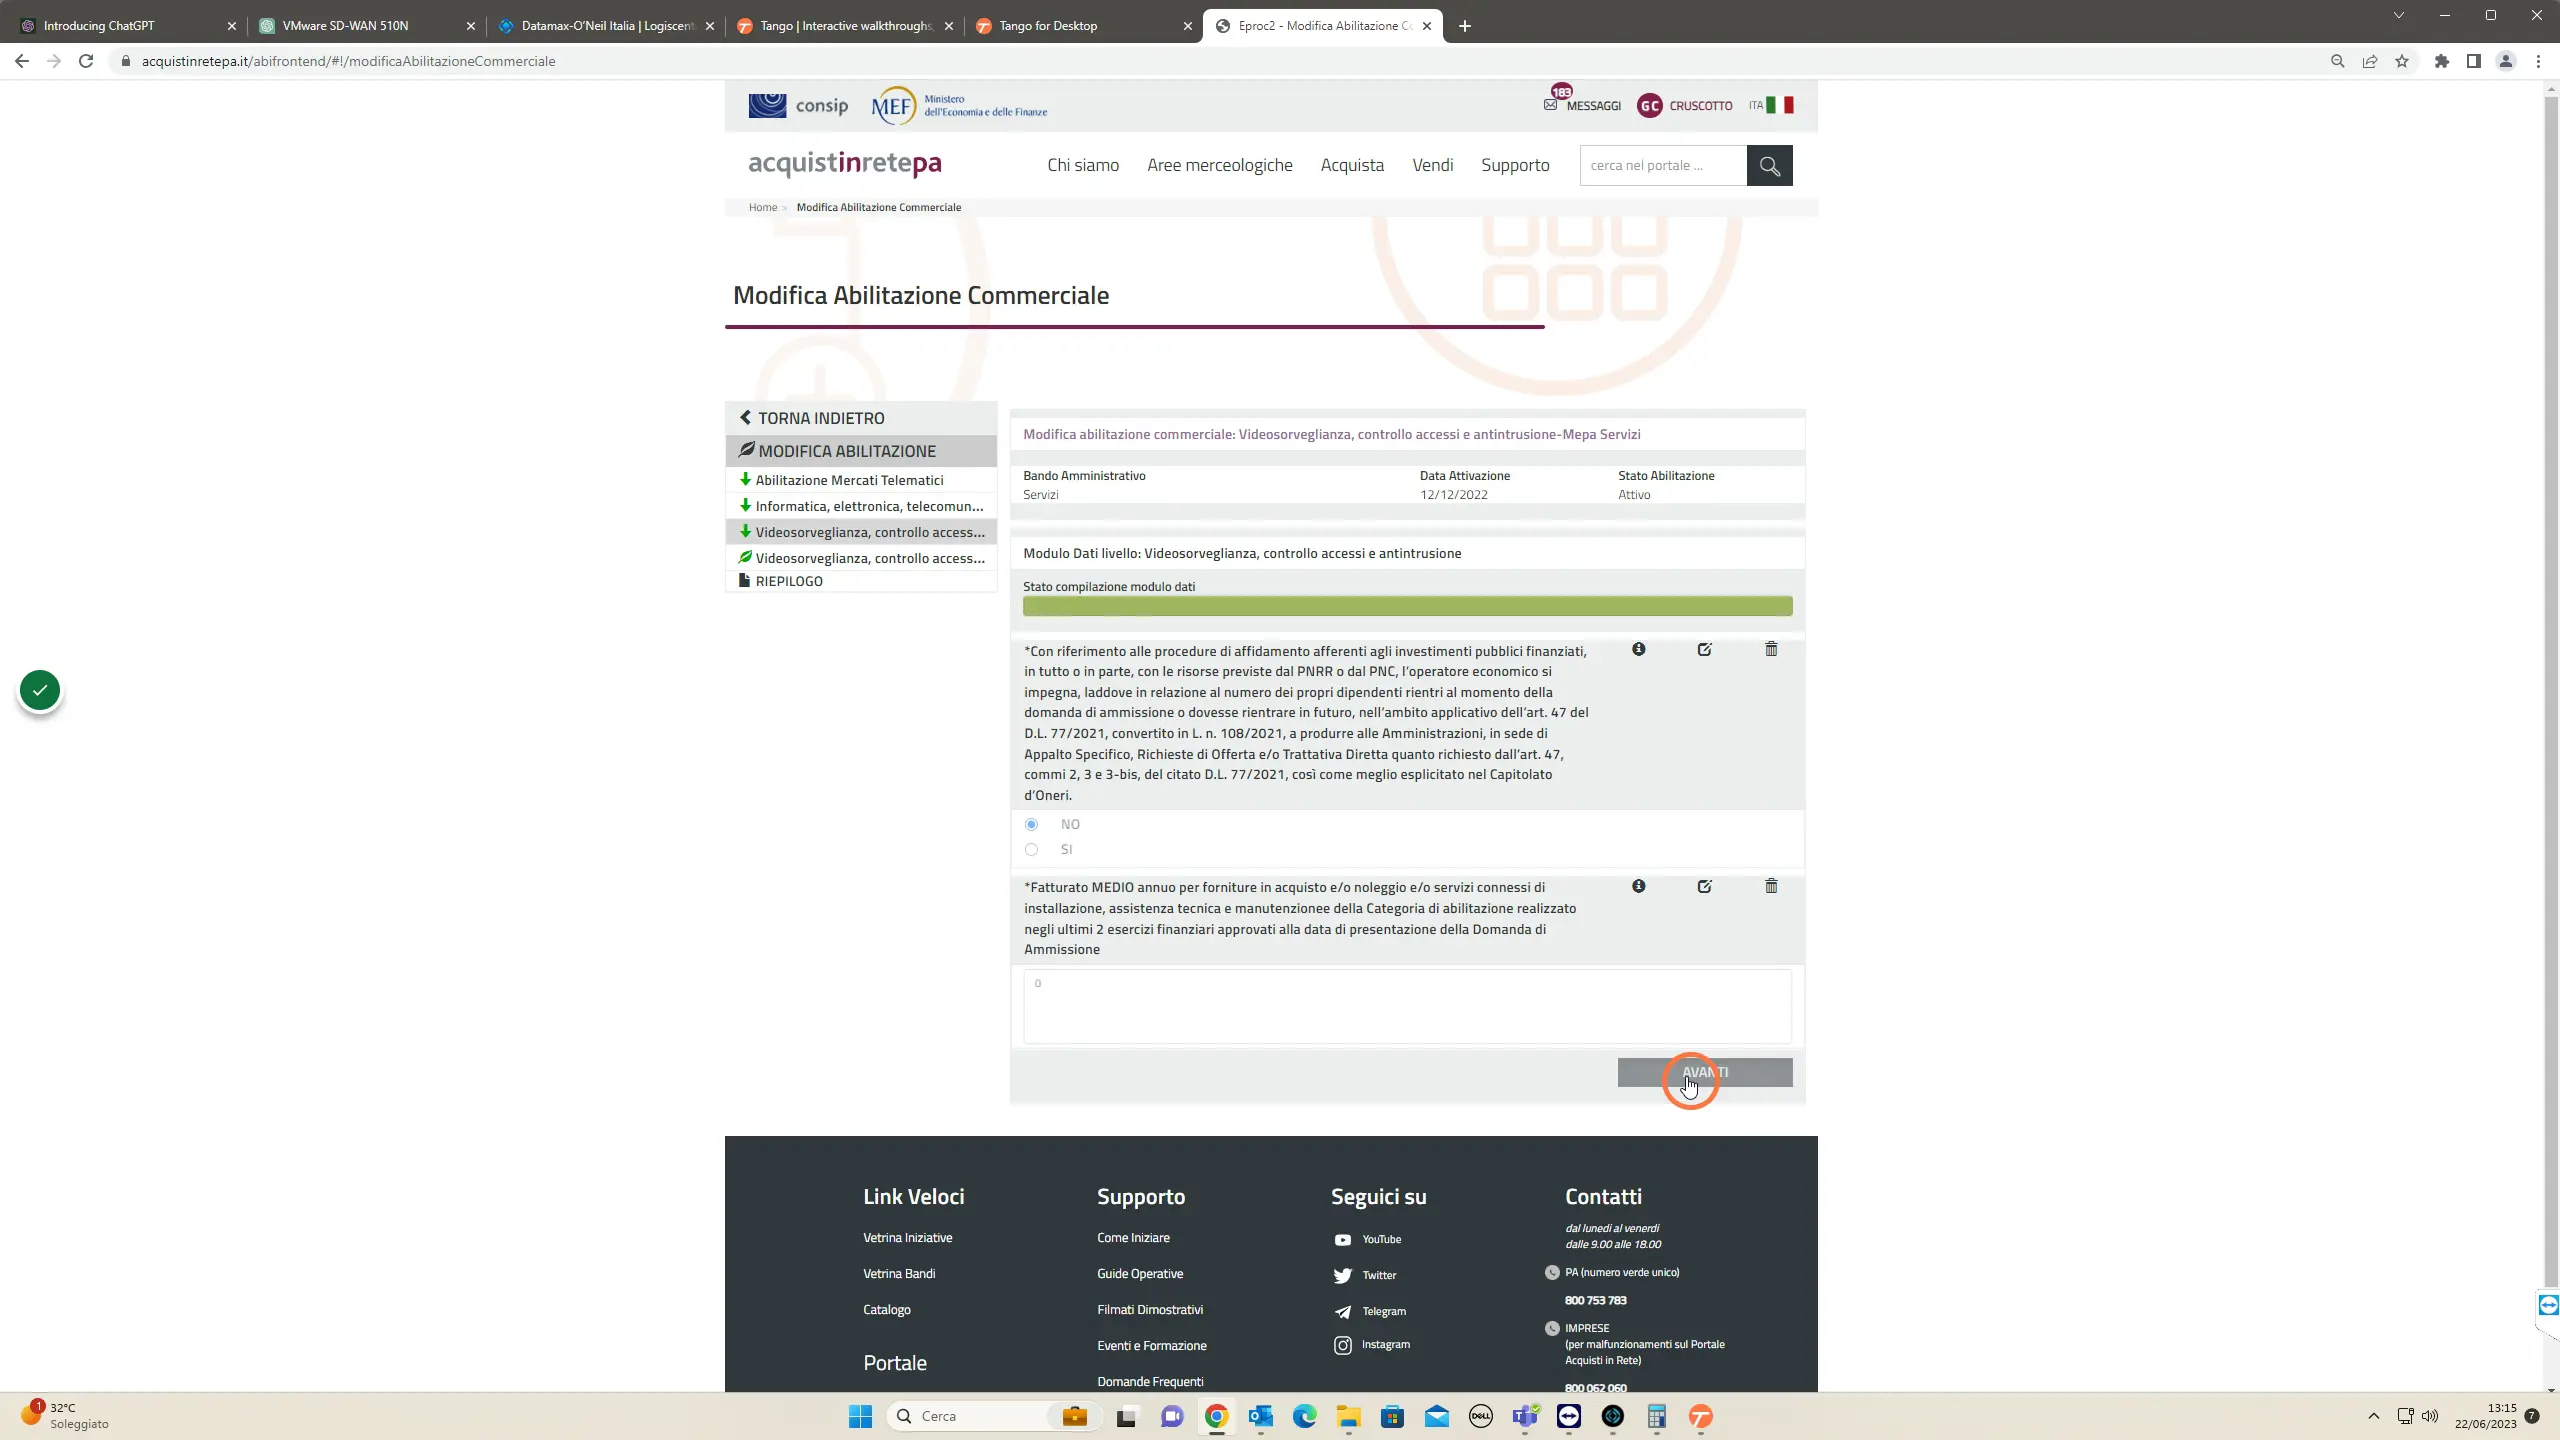Open Informatica, elettronica, telecomun... step

click(x=861, y=506)
